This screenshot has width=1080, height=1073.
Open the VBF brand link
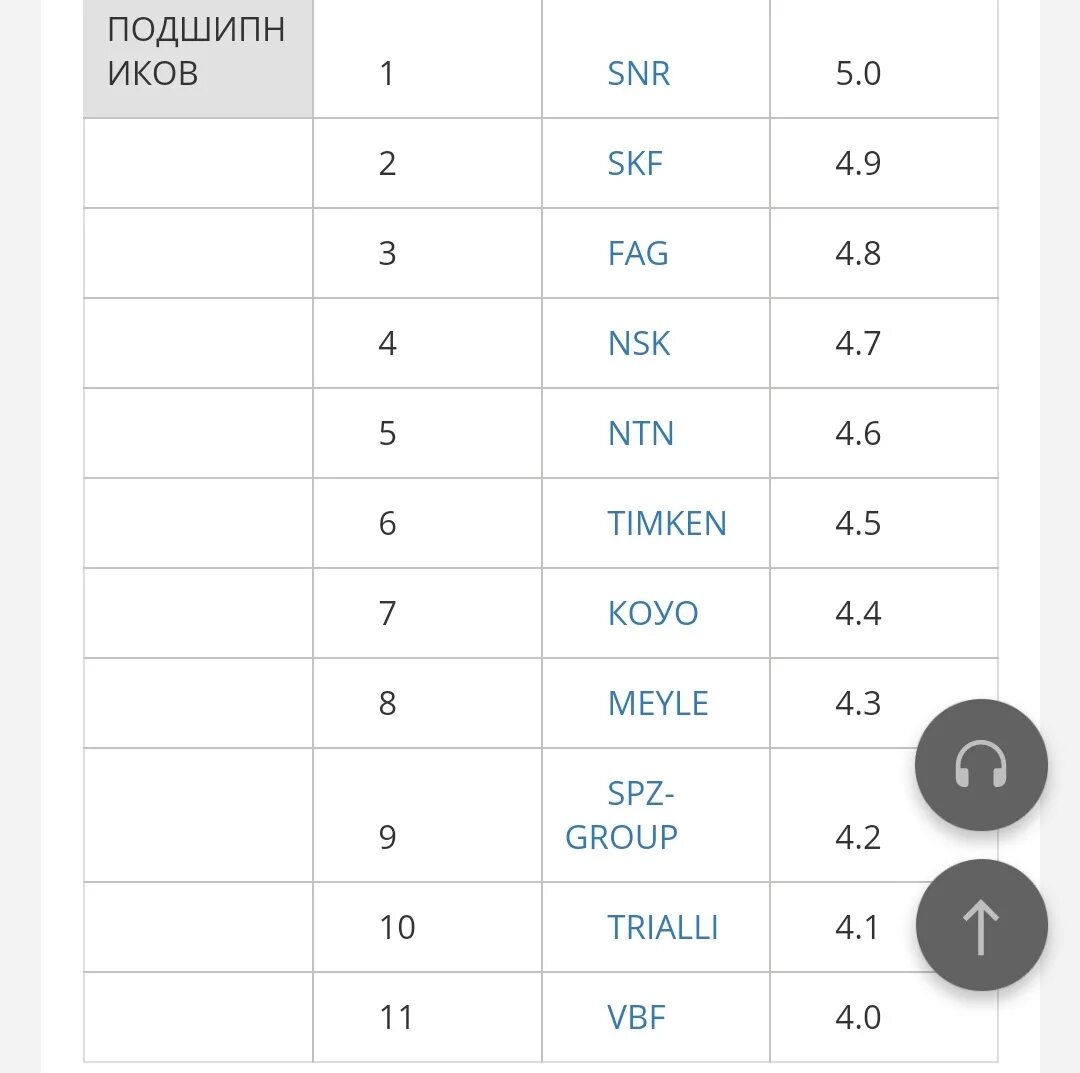click(636, 1017)
